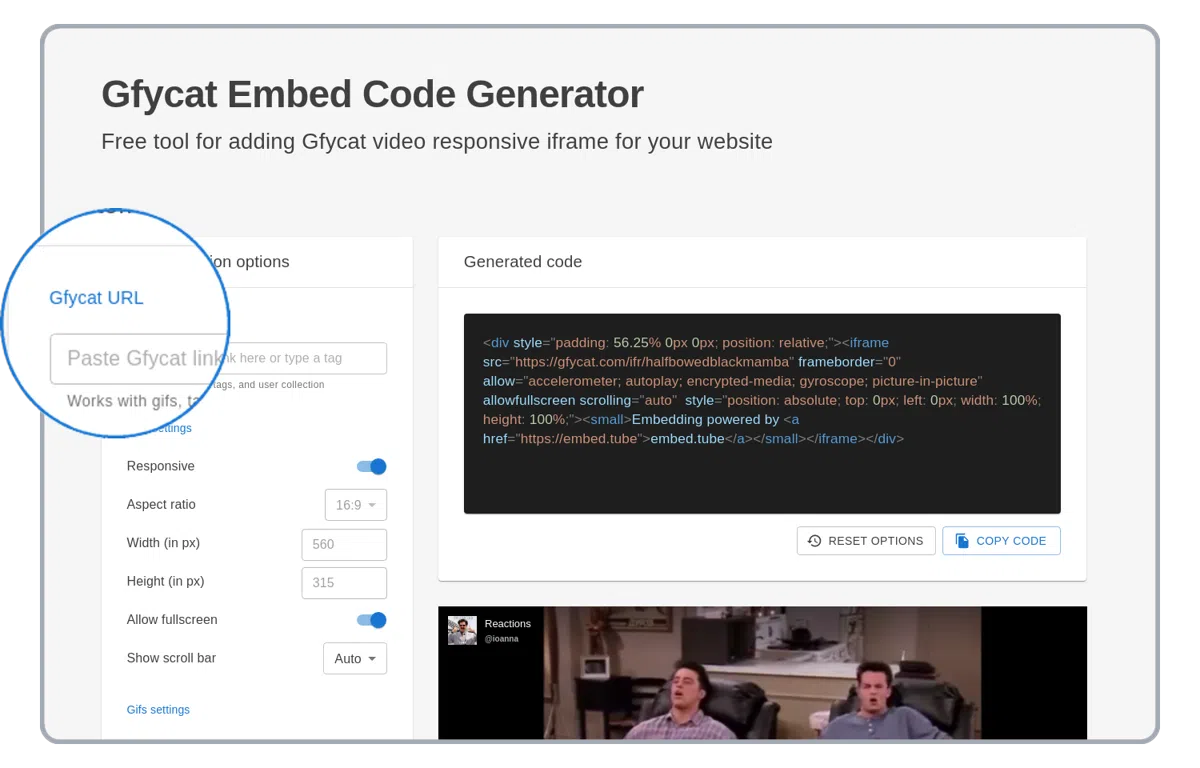Toggle the Responsive switch
The width and height of the screenshot is (1200, 768).
pyautogui.click(x=371, y=466)
